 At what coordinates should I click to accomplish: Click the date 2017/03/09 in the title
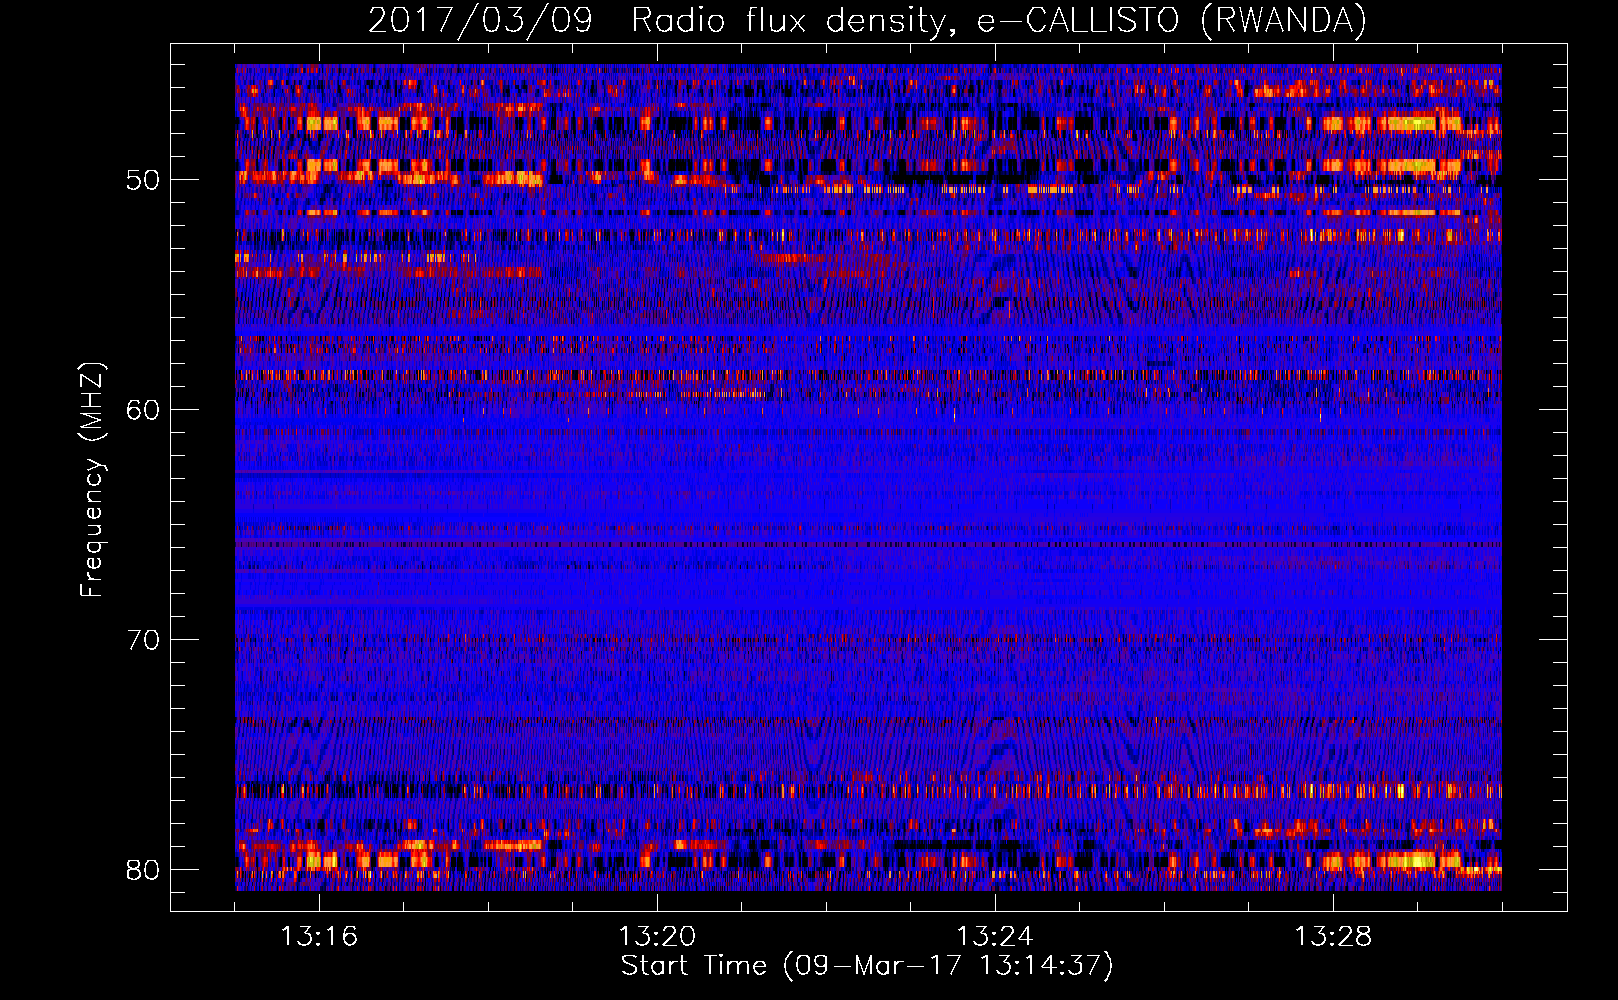pyautogui.click(x=480, y=20)
